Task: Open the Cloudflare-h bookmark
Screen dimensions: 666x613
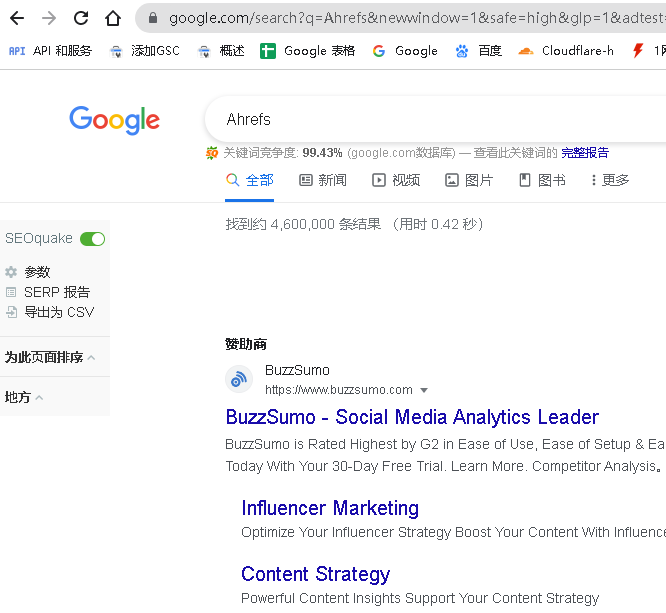Action: coord(566,51)
